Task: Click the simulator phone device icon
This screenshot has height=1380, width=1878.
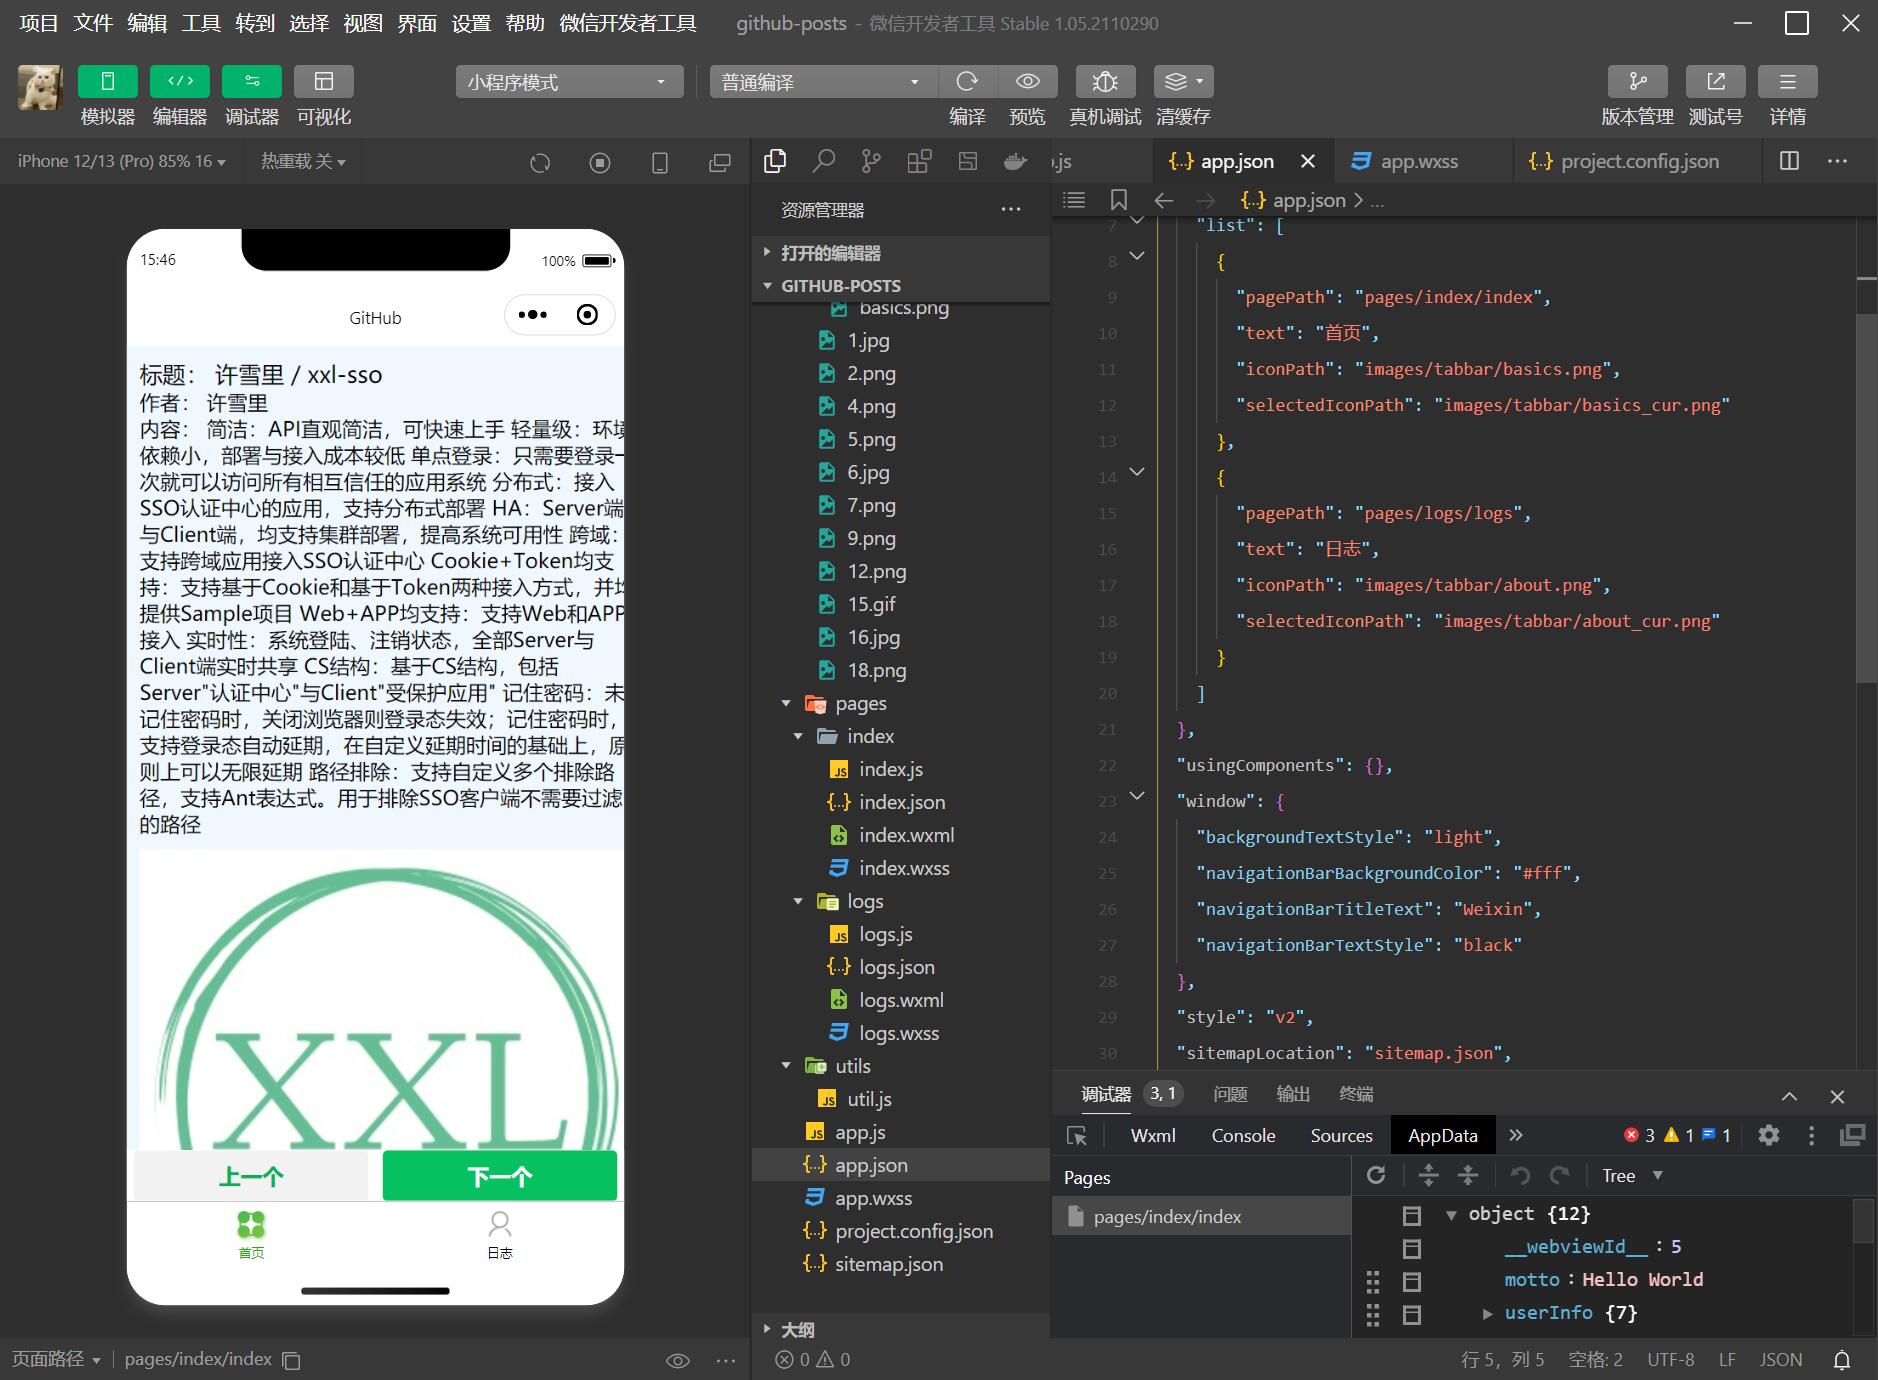Action: [x=660, y=162]
